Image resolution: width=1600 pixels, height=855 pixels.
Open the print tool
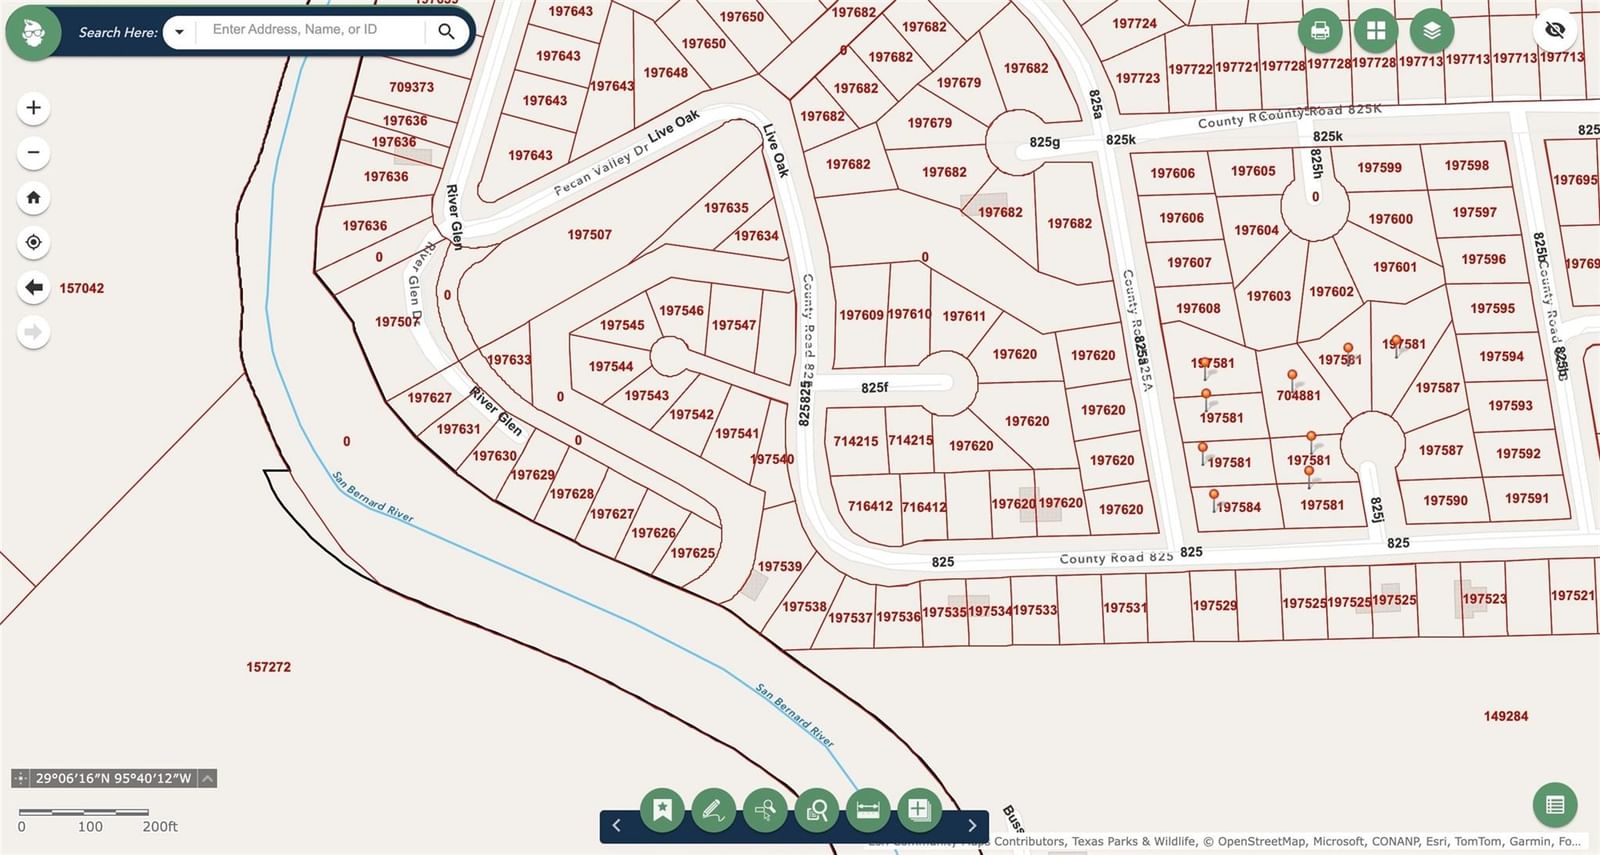(x=1320, y=31)
